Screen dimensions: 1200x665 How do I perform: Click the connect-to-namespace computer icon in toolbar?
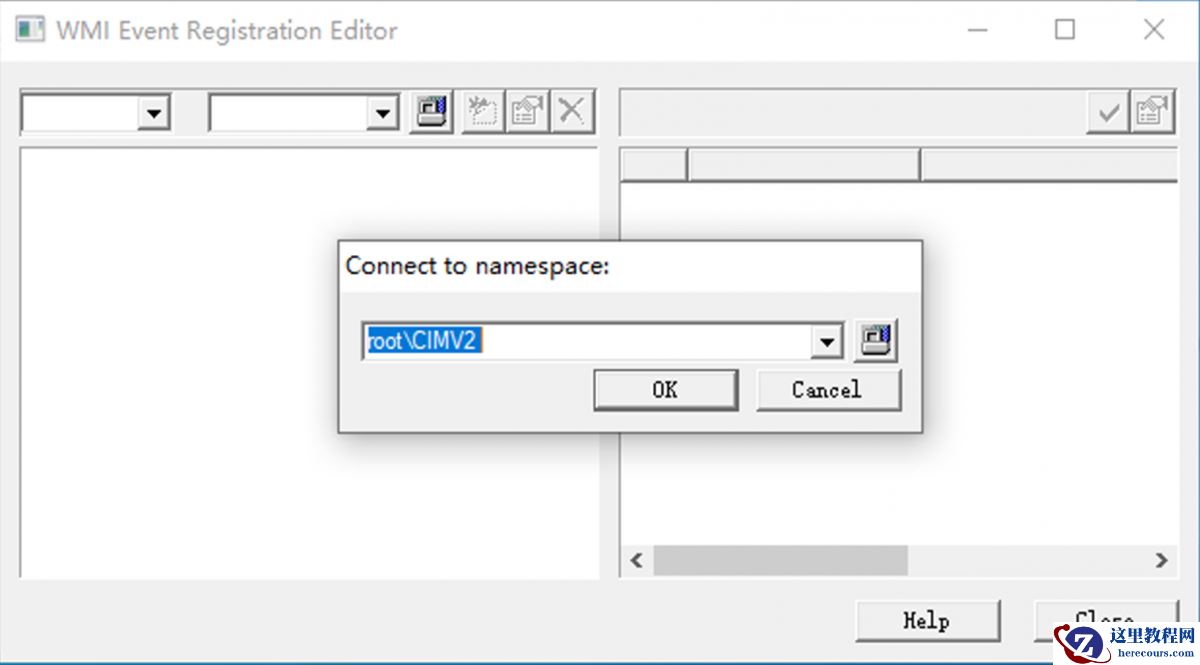click(x=433, y=111)
